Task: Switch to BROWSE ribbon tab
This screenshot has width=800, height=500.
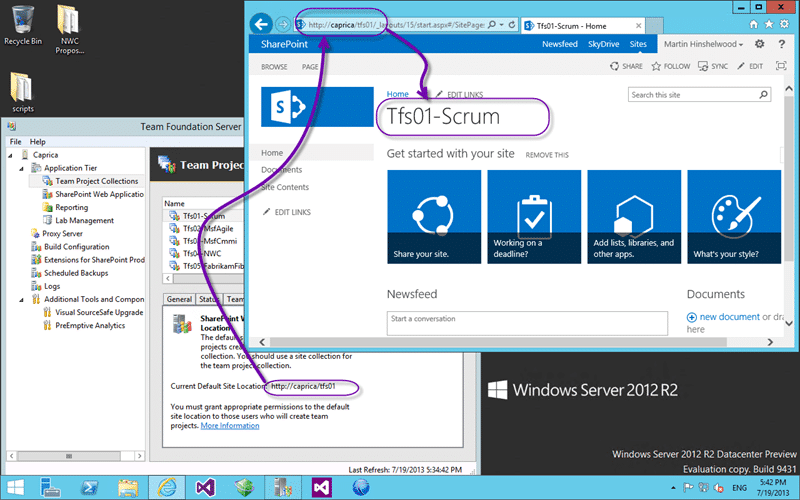Action: tap(274, 66)
